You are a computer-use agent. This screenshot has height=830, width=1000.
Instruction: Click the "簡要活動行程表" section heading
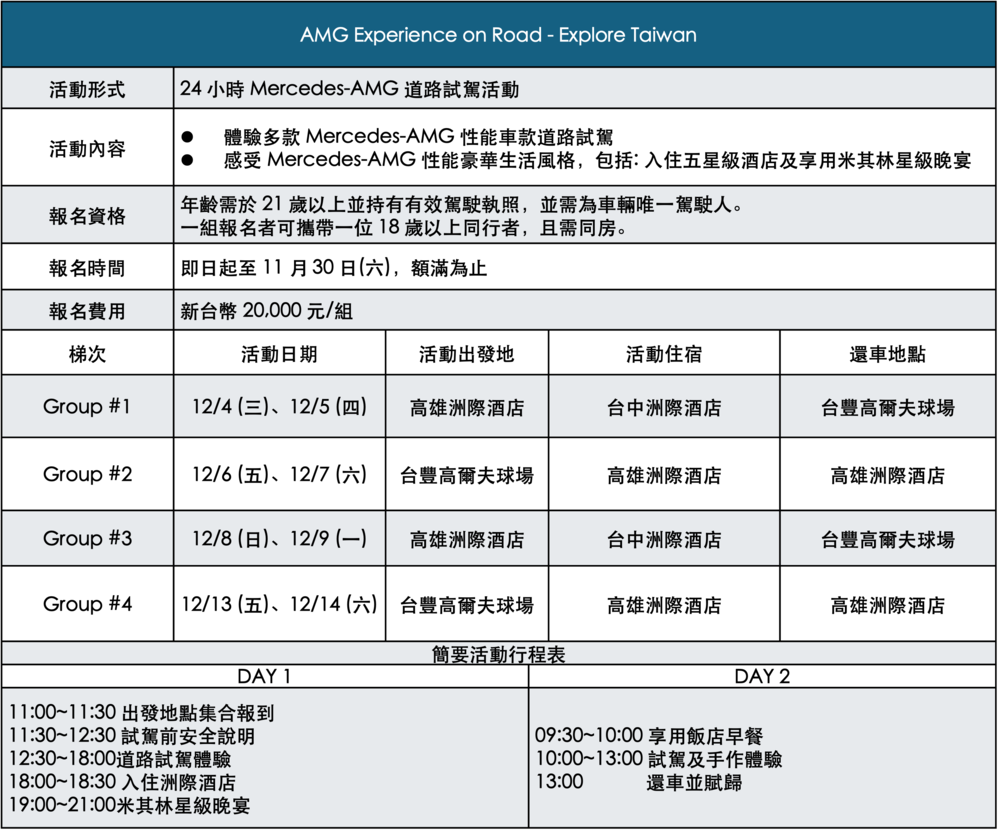click(498, 654)
